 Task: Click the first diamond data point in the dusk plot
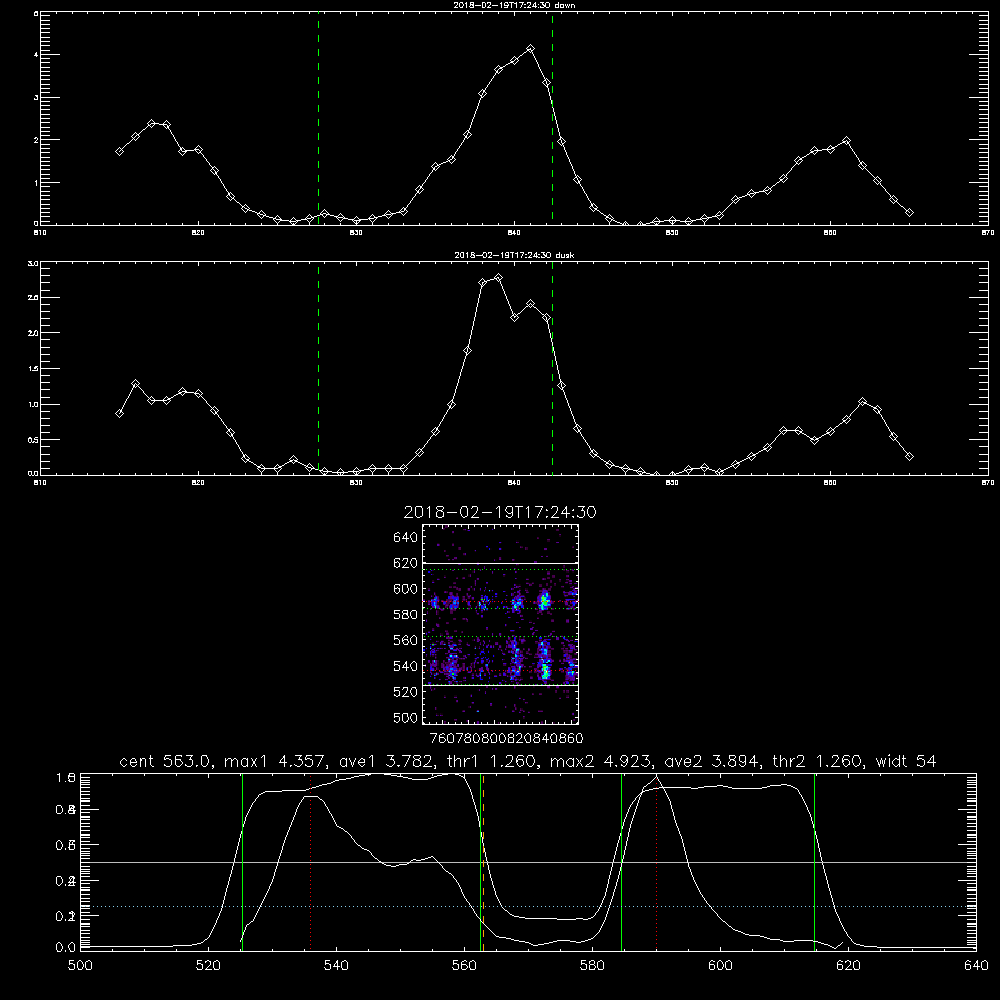tap(119, 413)
